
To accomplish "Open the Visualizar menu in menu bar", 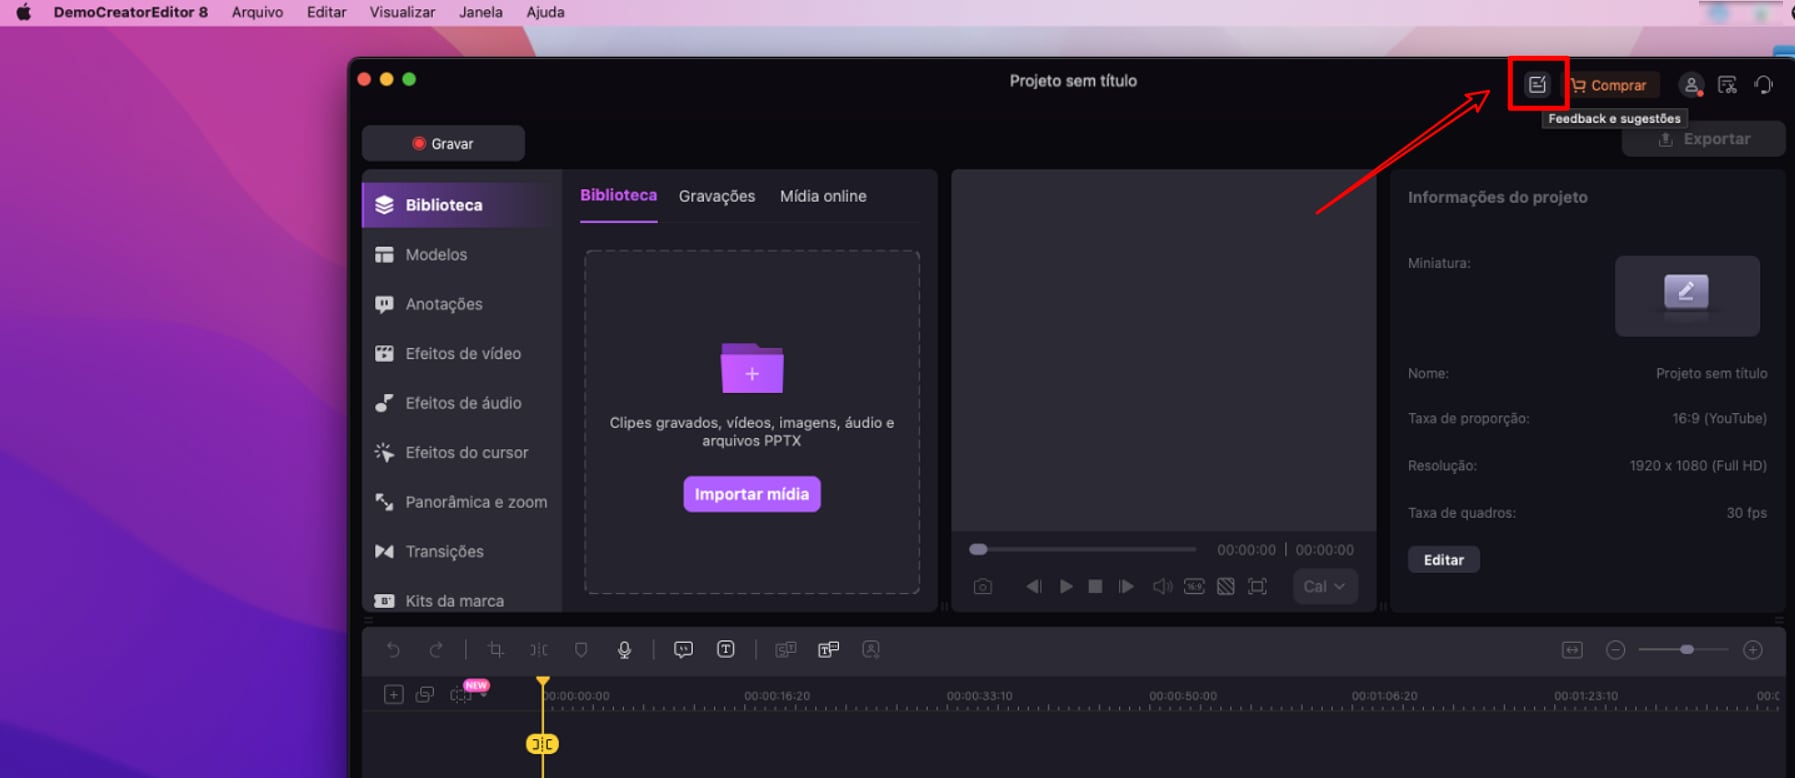I will coord(402,12).
